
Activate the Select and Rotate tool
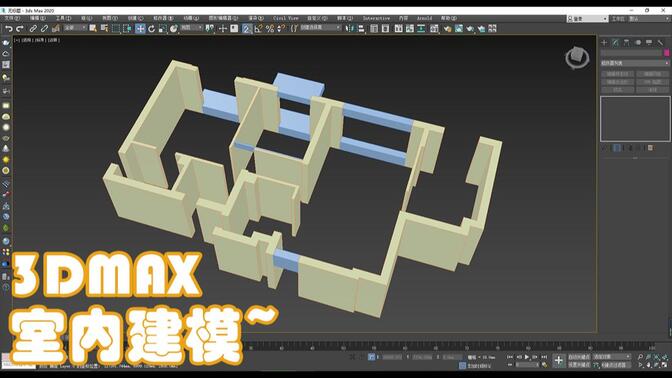151,29
